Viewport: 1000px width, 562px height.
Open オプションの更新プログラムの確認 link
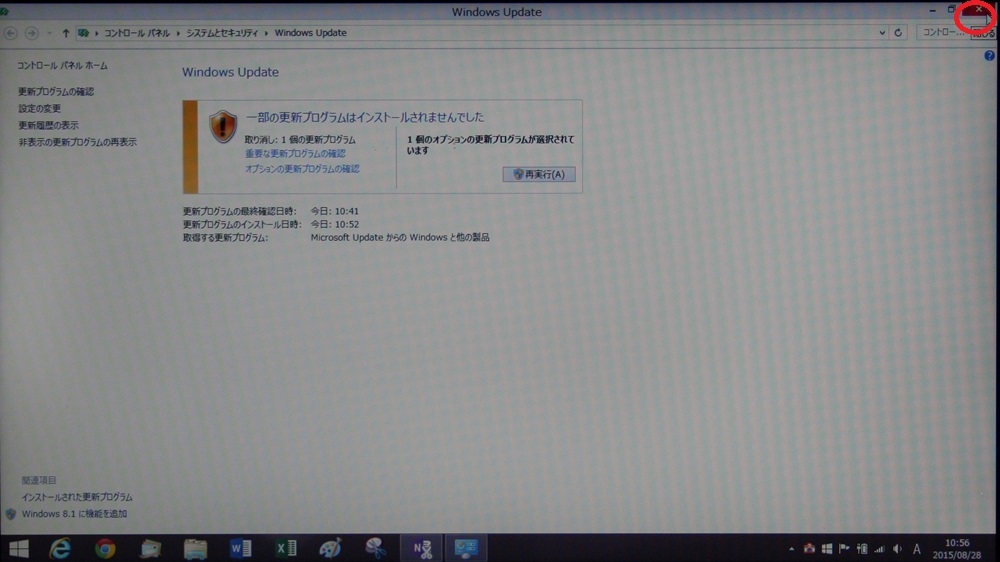302,168
